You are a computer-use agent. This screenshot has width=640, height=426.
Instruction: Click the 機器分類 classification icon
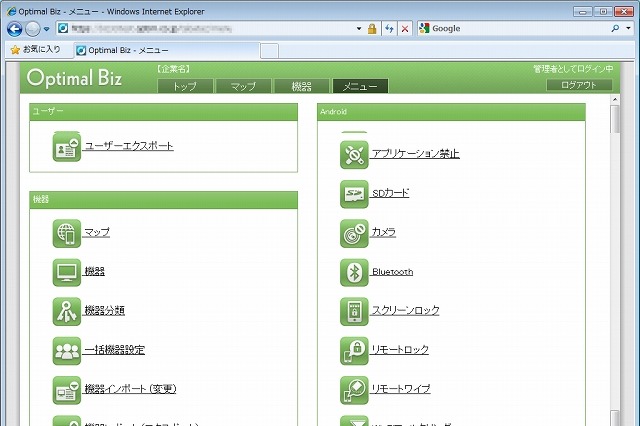(x=67, y=311)
